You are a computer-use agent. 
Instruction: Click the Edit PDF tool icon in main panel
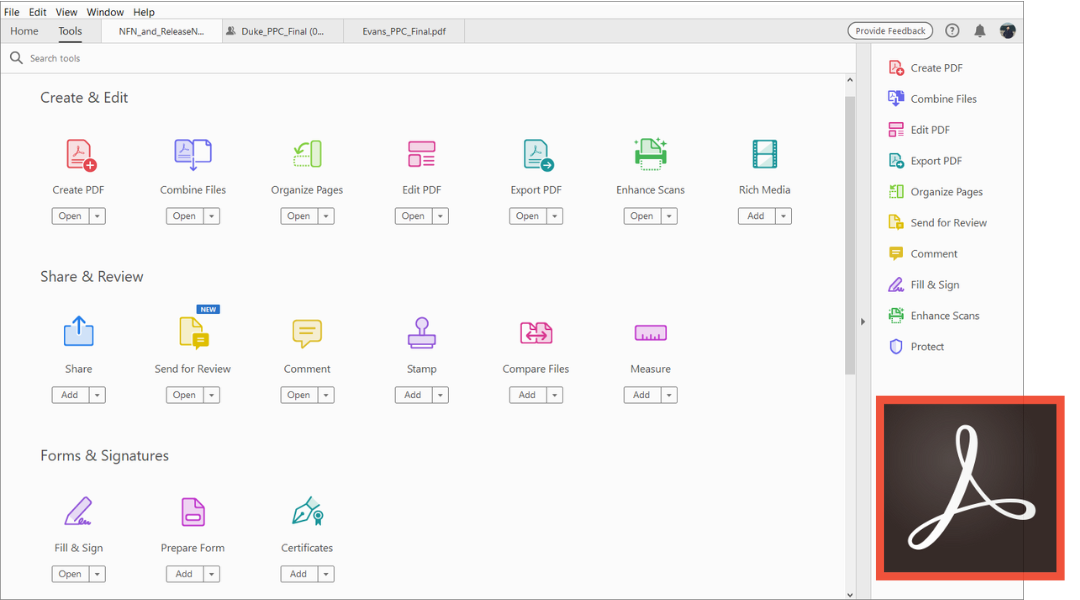click(x=422, y=154)
